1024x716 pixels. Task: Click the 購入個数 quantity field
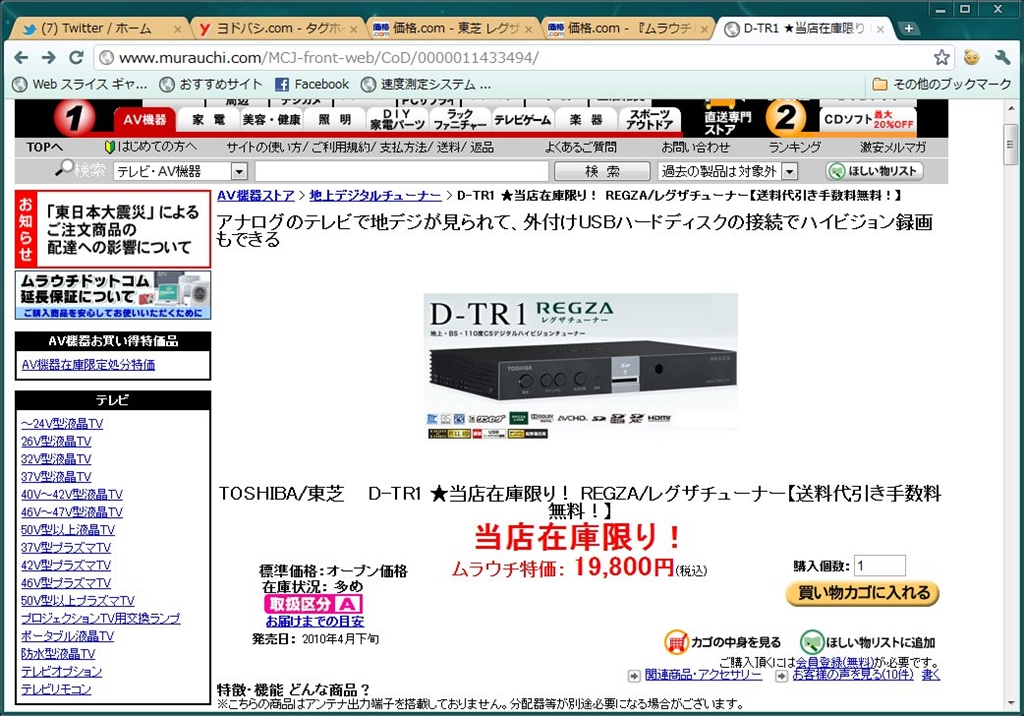point(879,565)
